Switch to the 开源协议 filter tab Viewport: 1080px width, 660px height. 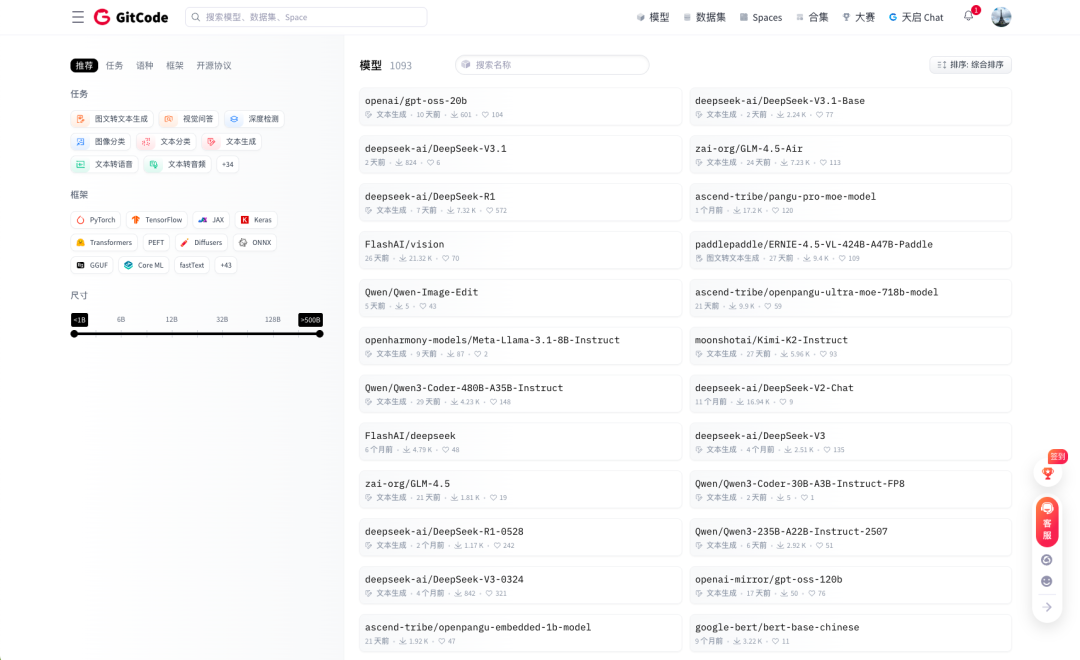pyautogui.click(x=214, y=65)
